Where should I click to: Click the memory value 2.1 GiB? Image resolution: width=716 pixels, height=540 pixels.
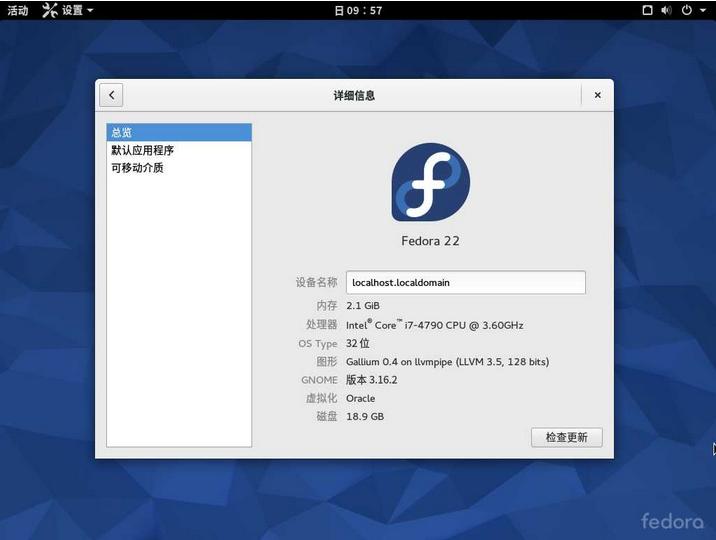(x=363, y=305)
